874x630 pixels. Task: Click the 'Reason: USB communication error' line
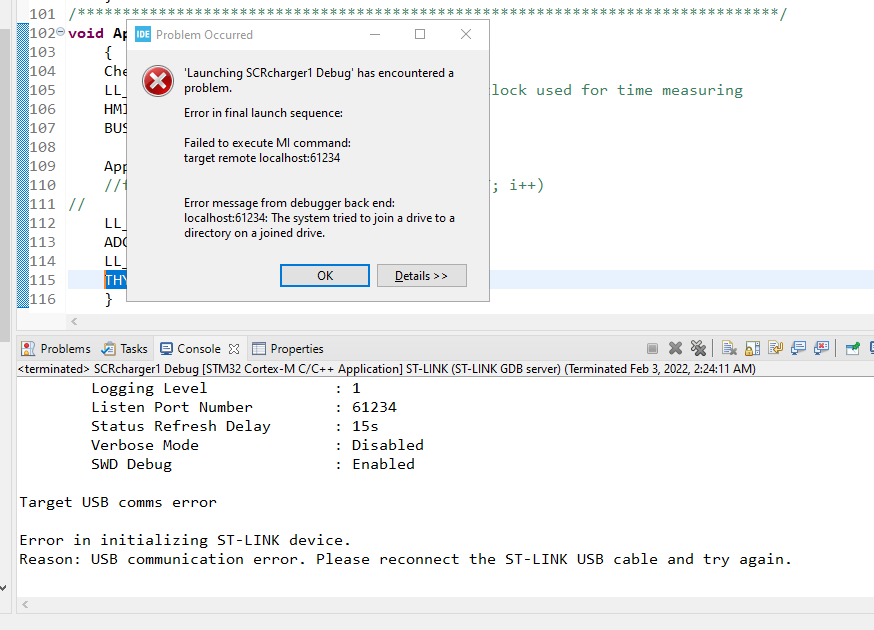(x=405, y=559)
